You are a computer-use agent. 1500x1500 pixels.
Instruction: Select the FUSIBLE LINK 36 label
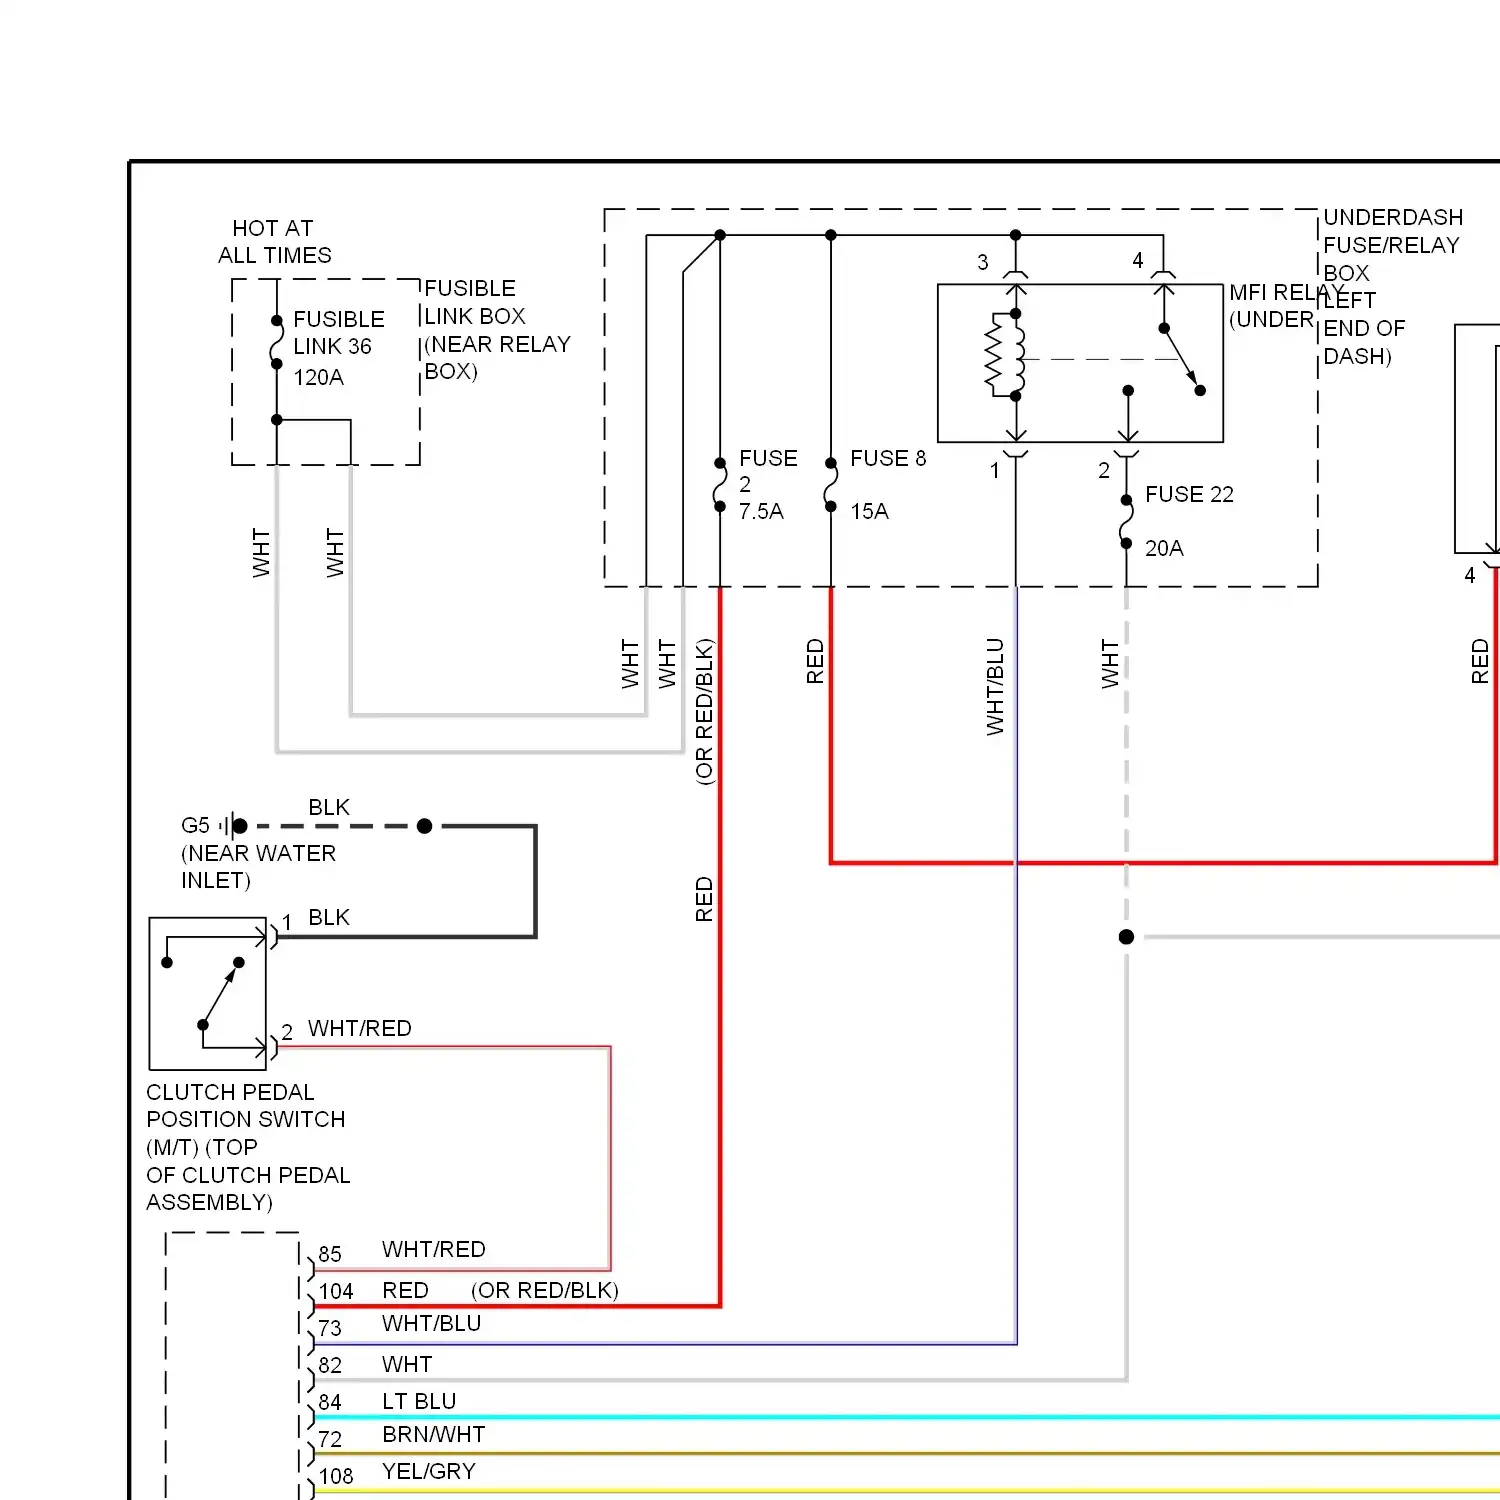pyautogui.click(x=339, y=333)
